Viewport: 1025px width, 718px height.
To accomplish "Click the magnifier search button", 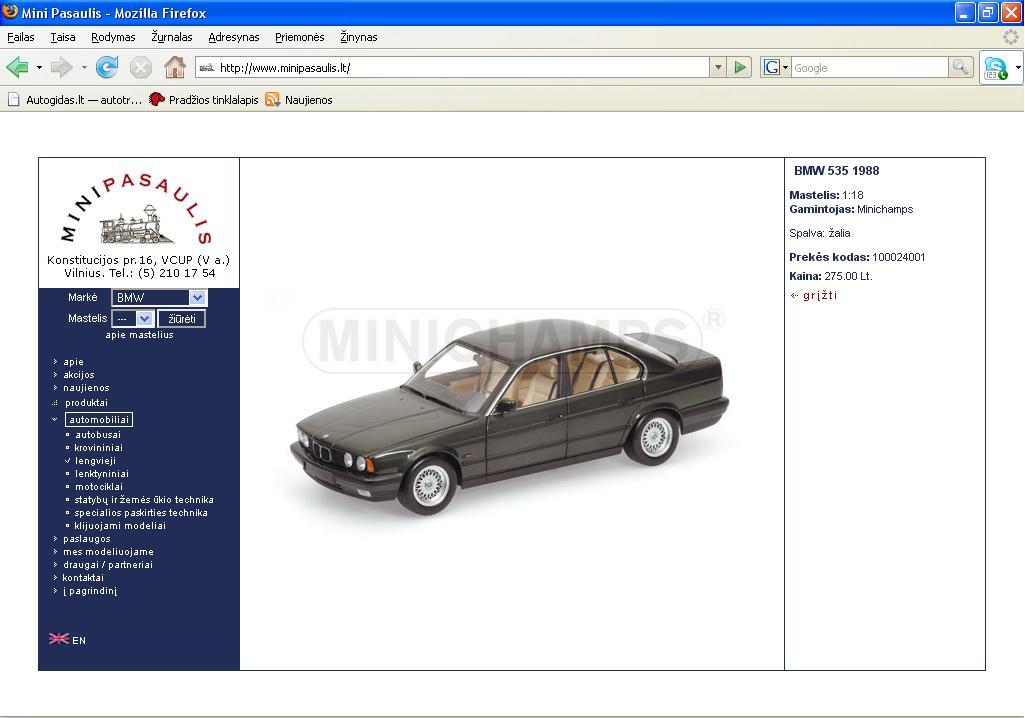I will tap(960, 67).
